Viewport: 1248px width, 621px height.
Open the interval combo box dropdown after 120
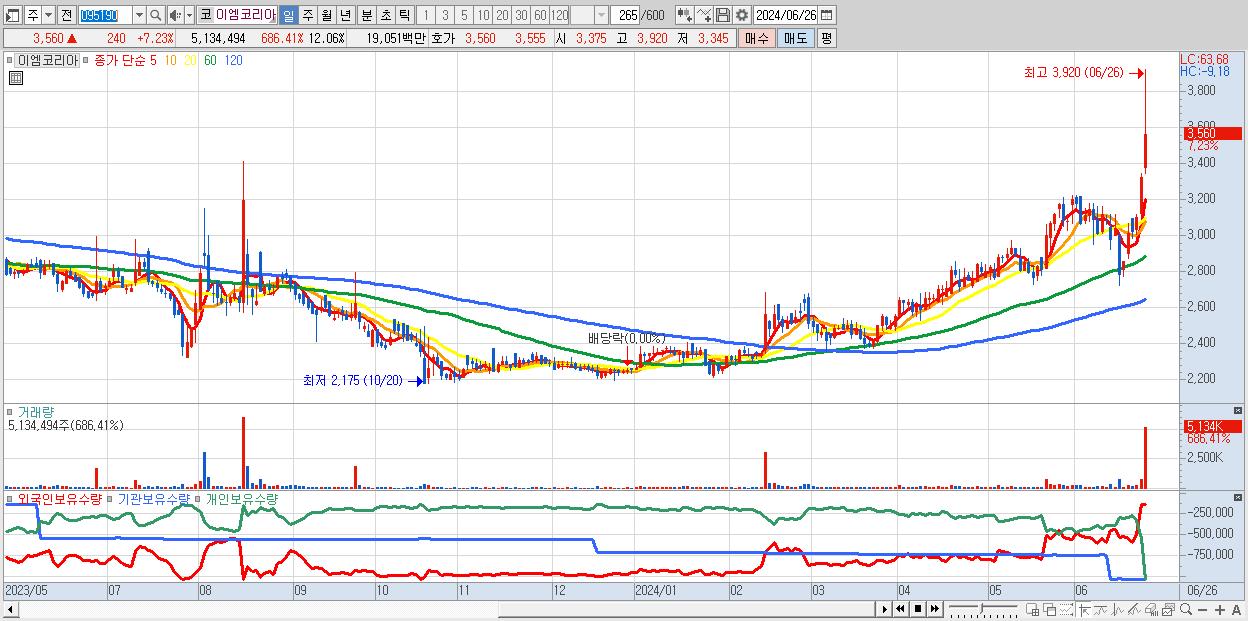pyautogui.click(x=601, y=15)
